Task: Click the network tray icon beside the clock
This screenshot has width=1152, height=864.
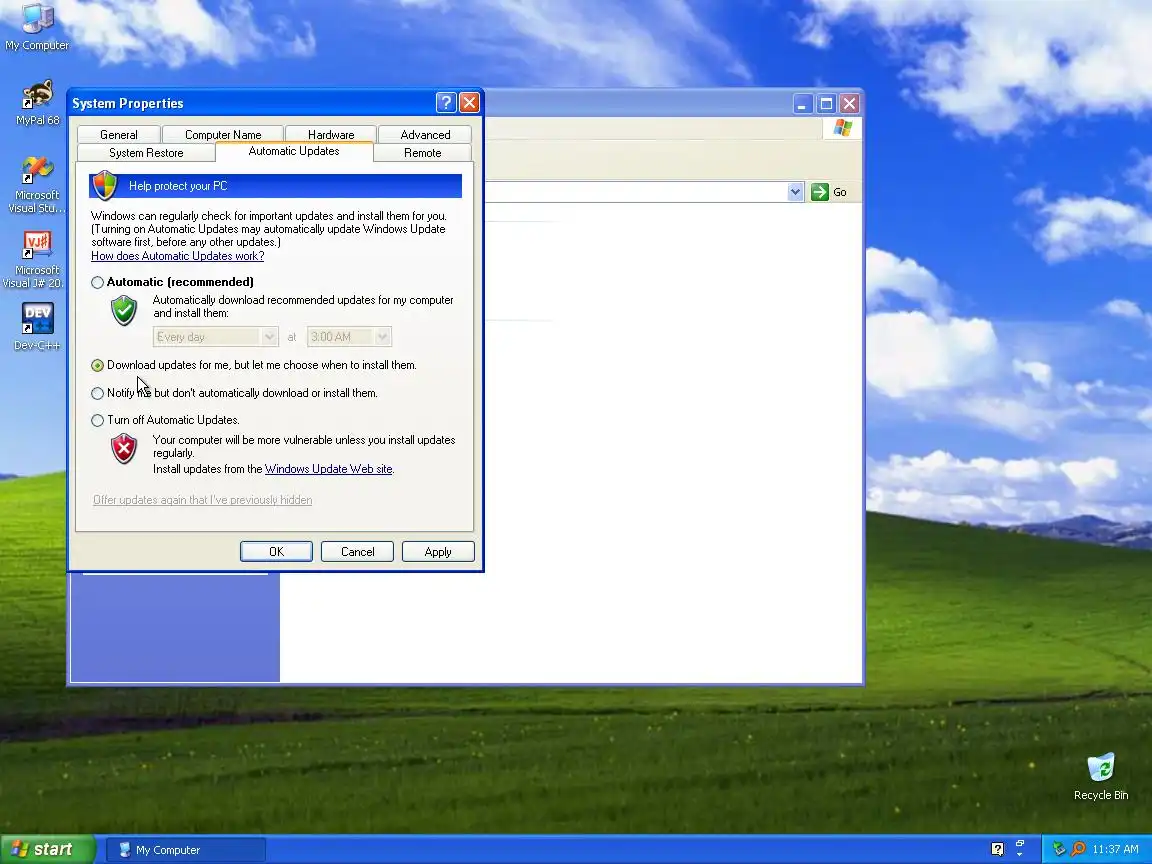Action: tap(1059, 849)
